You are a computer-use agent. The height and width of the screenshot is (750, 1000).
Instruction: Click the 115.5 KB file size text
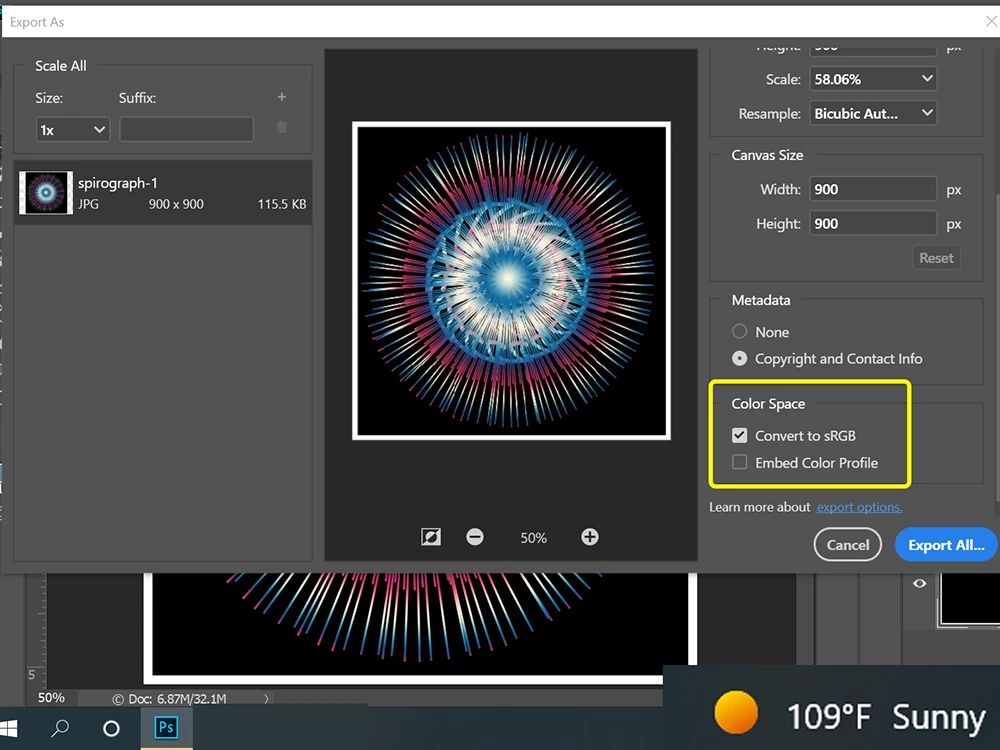[282, 204]
